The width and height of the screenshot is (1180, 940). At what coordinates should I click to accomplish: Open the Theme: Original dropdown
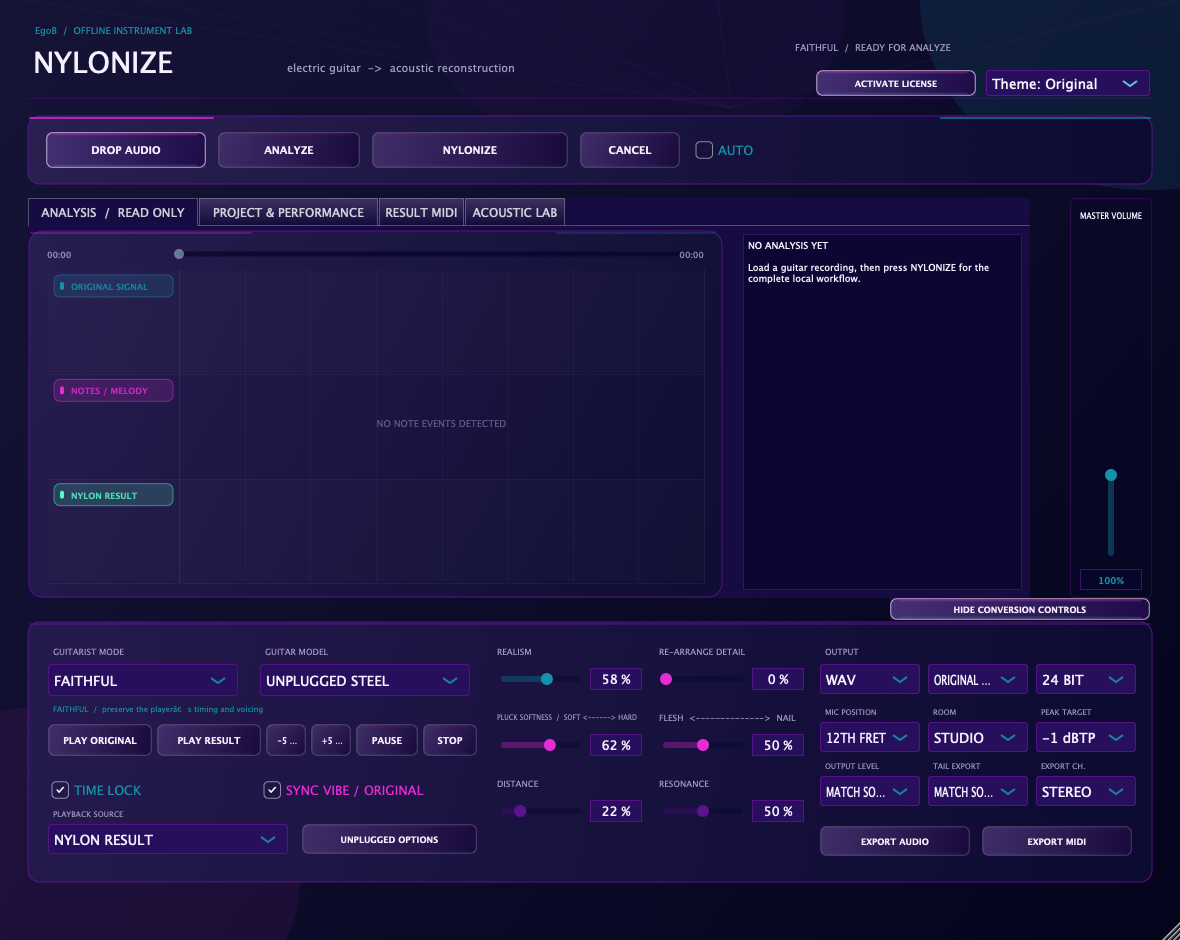tap(1067, 84)
